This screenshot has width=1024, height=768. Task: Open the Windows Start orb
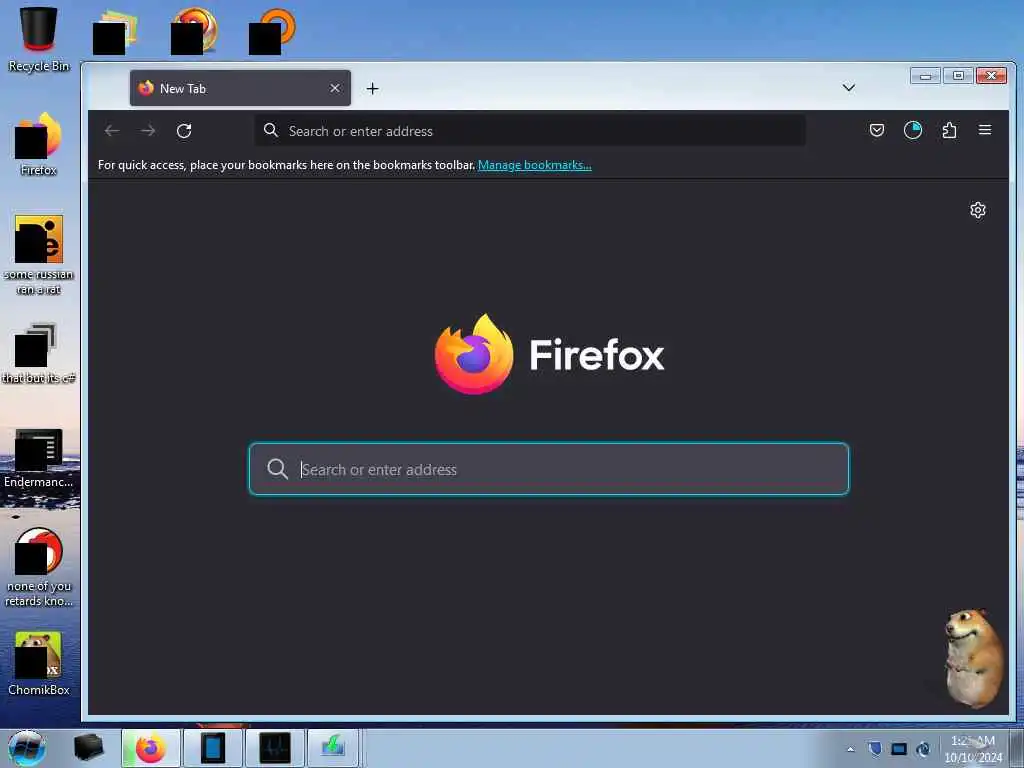point(27,748)
